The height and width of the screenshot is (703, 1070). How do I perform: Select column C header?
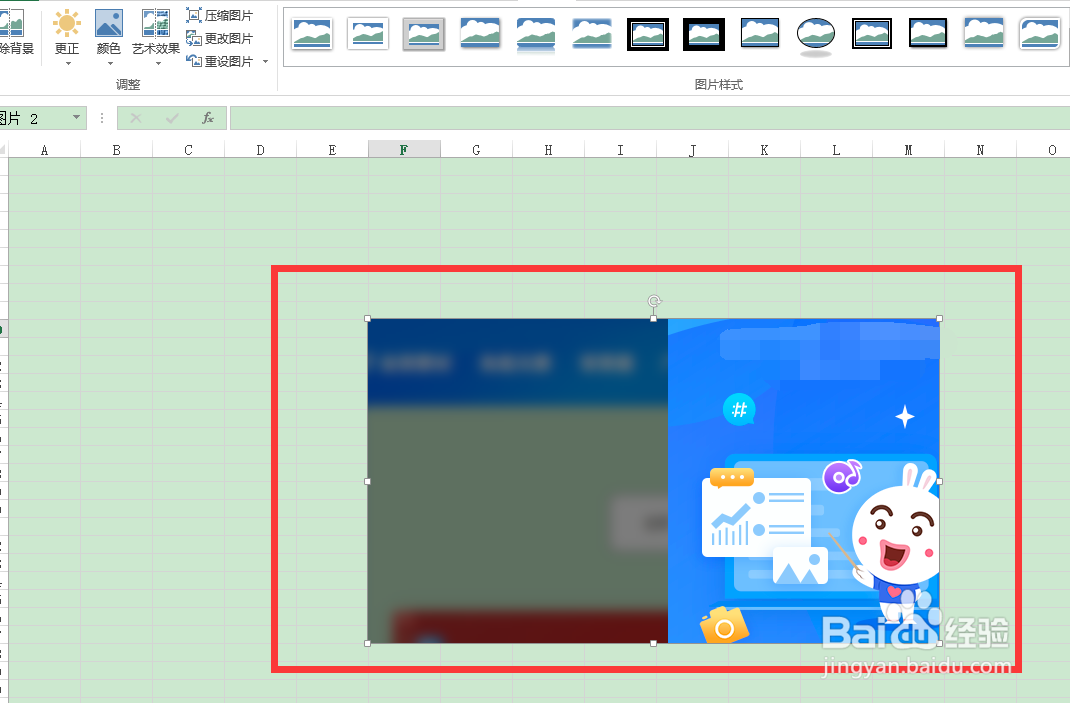point(188,149)
